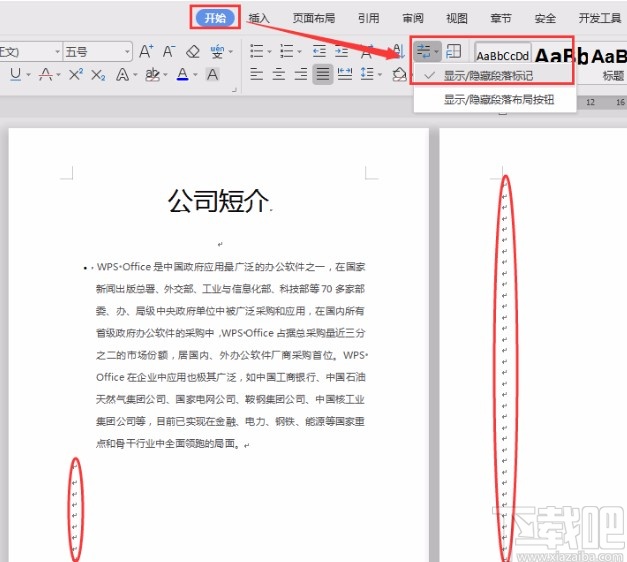Apply the 标题 heading style
Viewport: 627px width, 562px height.
click(613, 75)
